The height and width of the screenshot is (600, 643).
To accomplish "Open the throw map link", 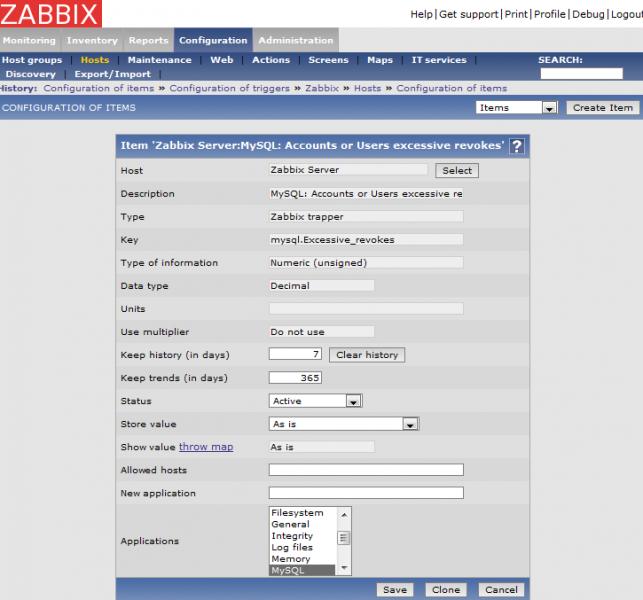I will click(x=206, y=447).
